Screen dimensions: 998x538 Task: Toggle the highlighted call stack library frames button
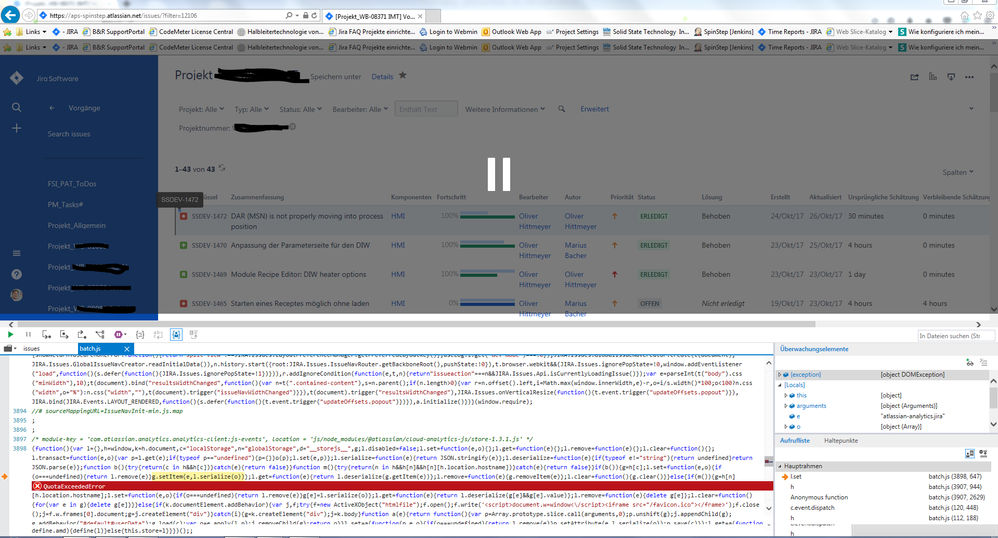tap(969, 453)
